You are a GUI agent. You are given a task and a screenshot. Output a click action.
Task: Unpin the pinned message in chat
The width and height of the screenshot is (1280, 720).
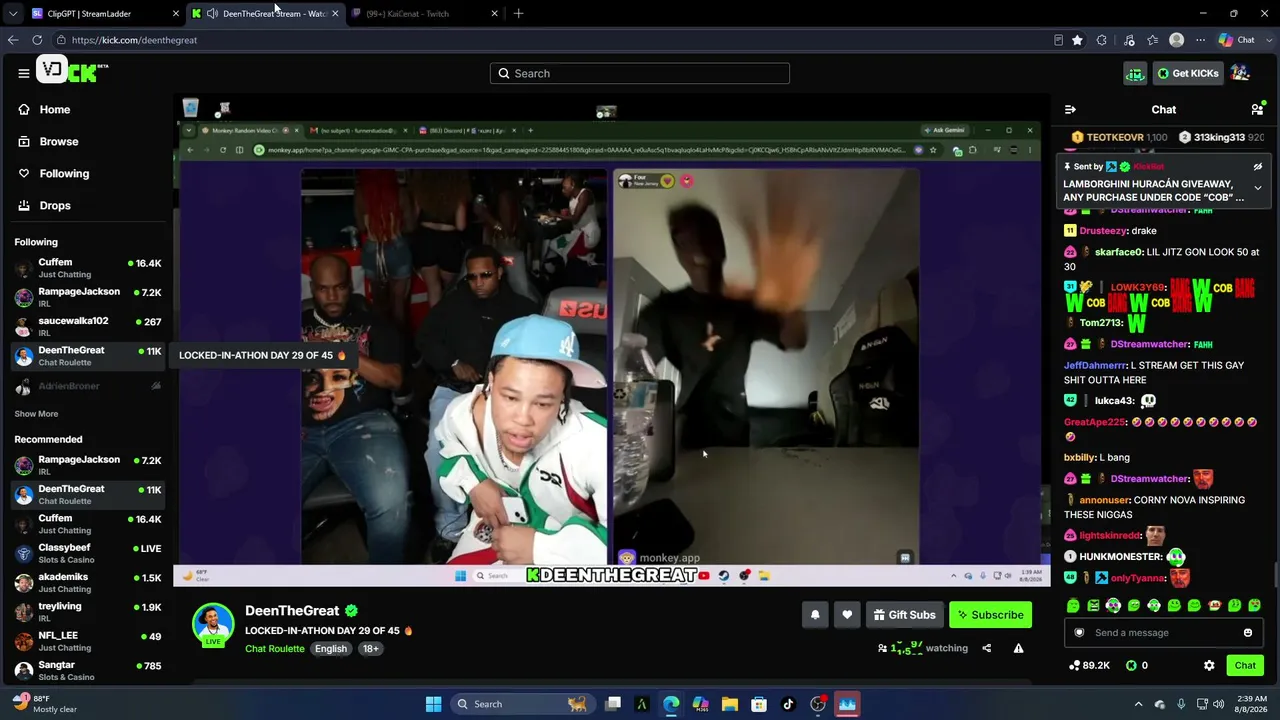click(x=1258, y=167)
